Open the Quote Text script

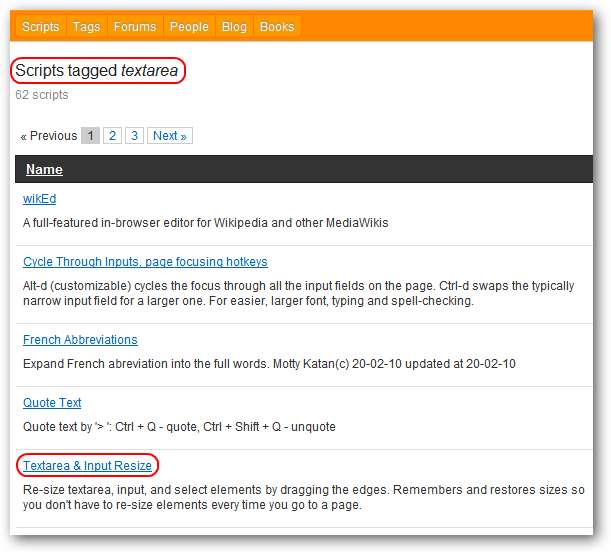[x=52, y=403]
